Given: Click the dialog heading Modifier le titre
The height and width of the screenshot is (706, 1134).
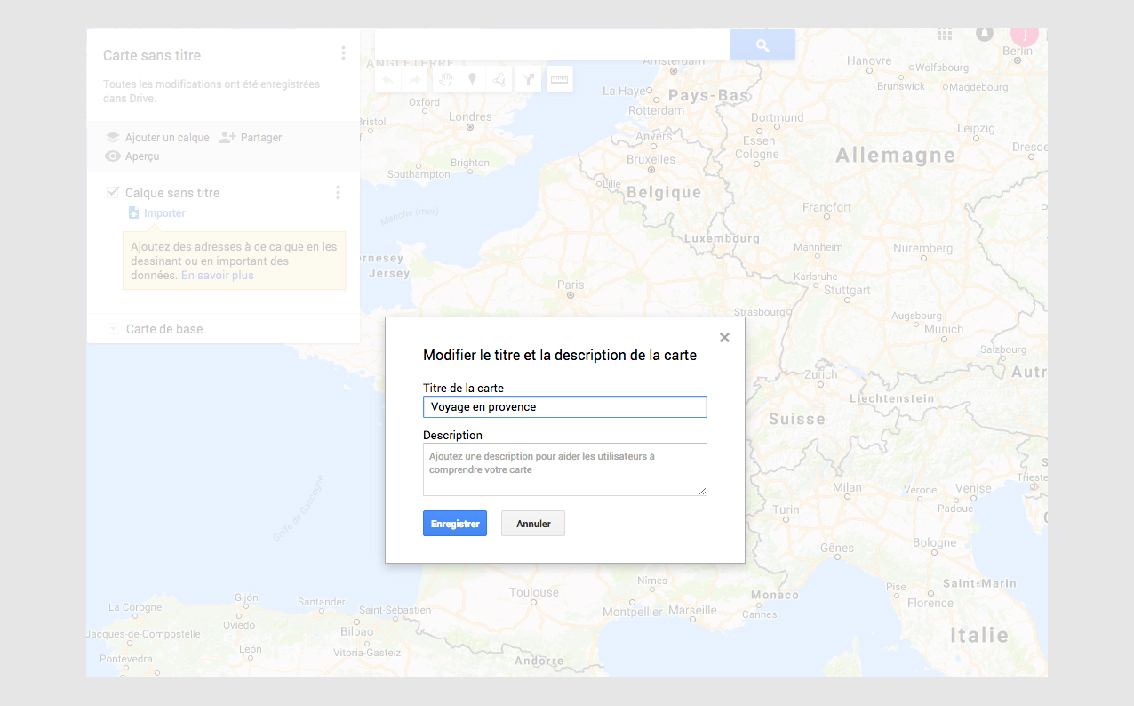Looking at the screenshot, I should [560, 355].
